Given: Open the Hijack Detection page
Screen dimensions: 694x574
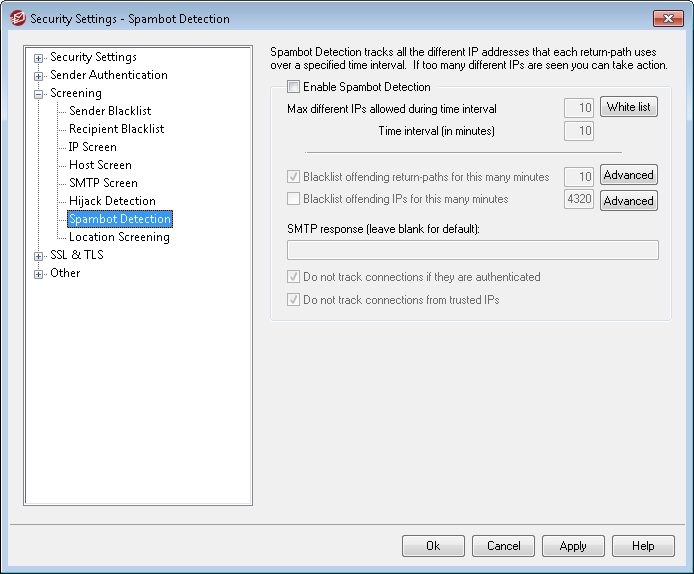Looking at the screenshot, I should (112, 201).
